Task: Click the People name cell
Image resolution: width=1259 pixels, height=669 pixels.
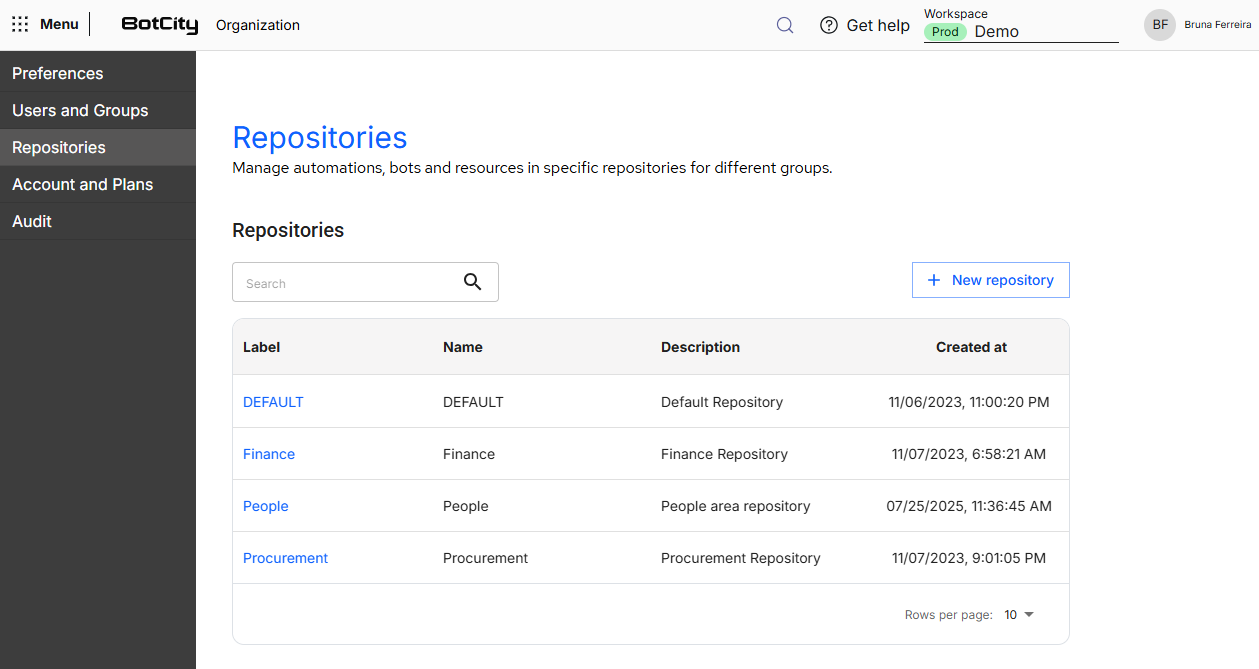Action: (x=466, y=506)
